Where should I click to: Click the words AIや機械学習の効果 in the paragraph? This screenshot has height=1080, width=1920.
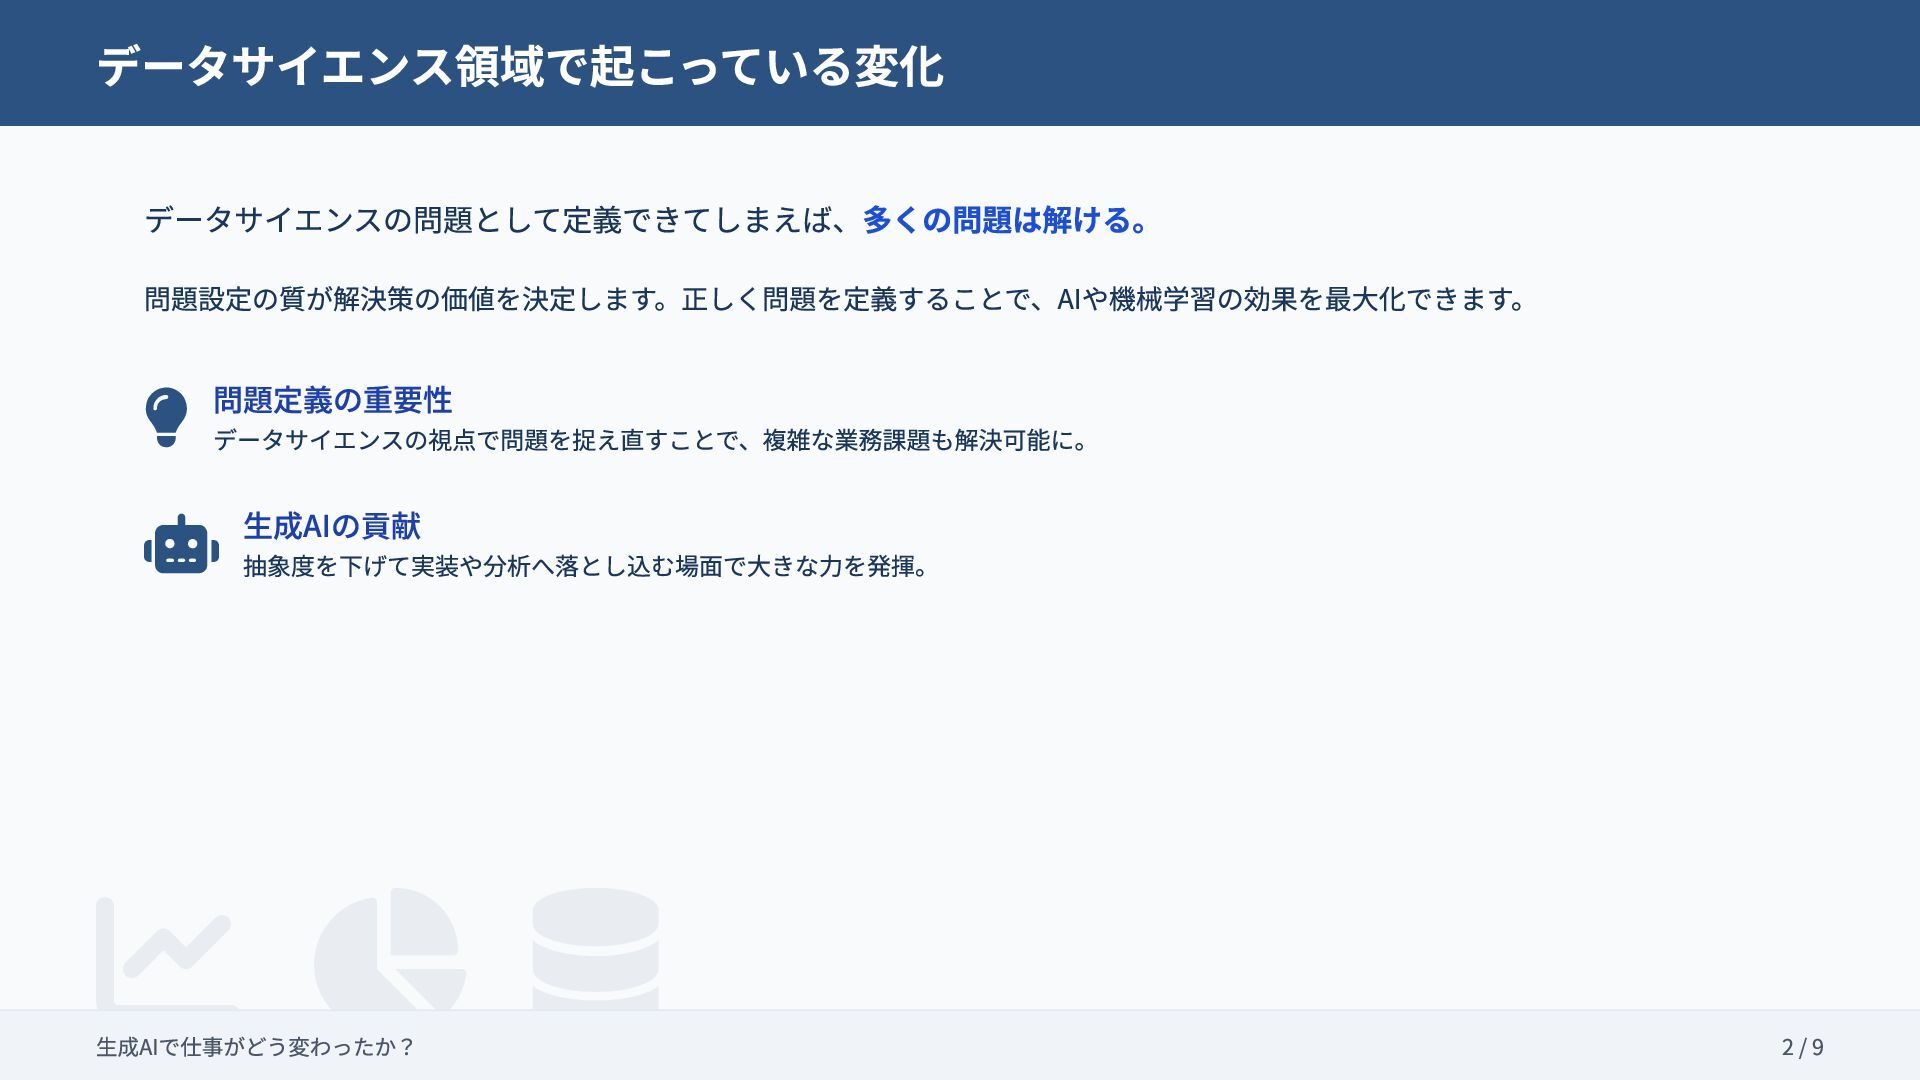[x=1176, y=299]
